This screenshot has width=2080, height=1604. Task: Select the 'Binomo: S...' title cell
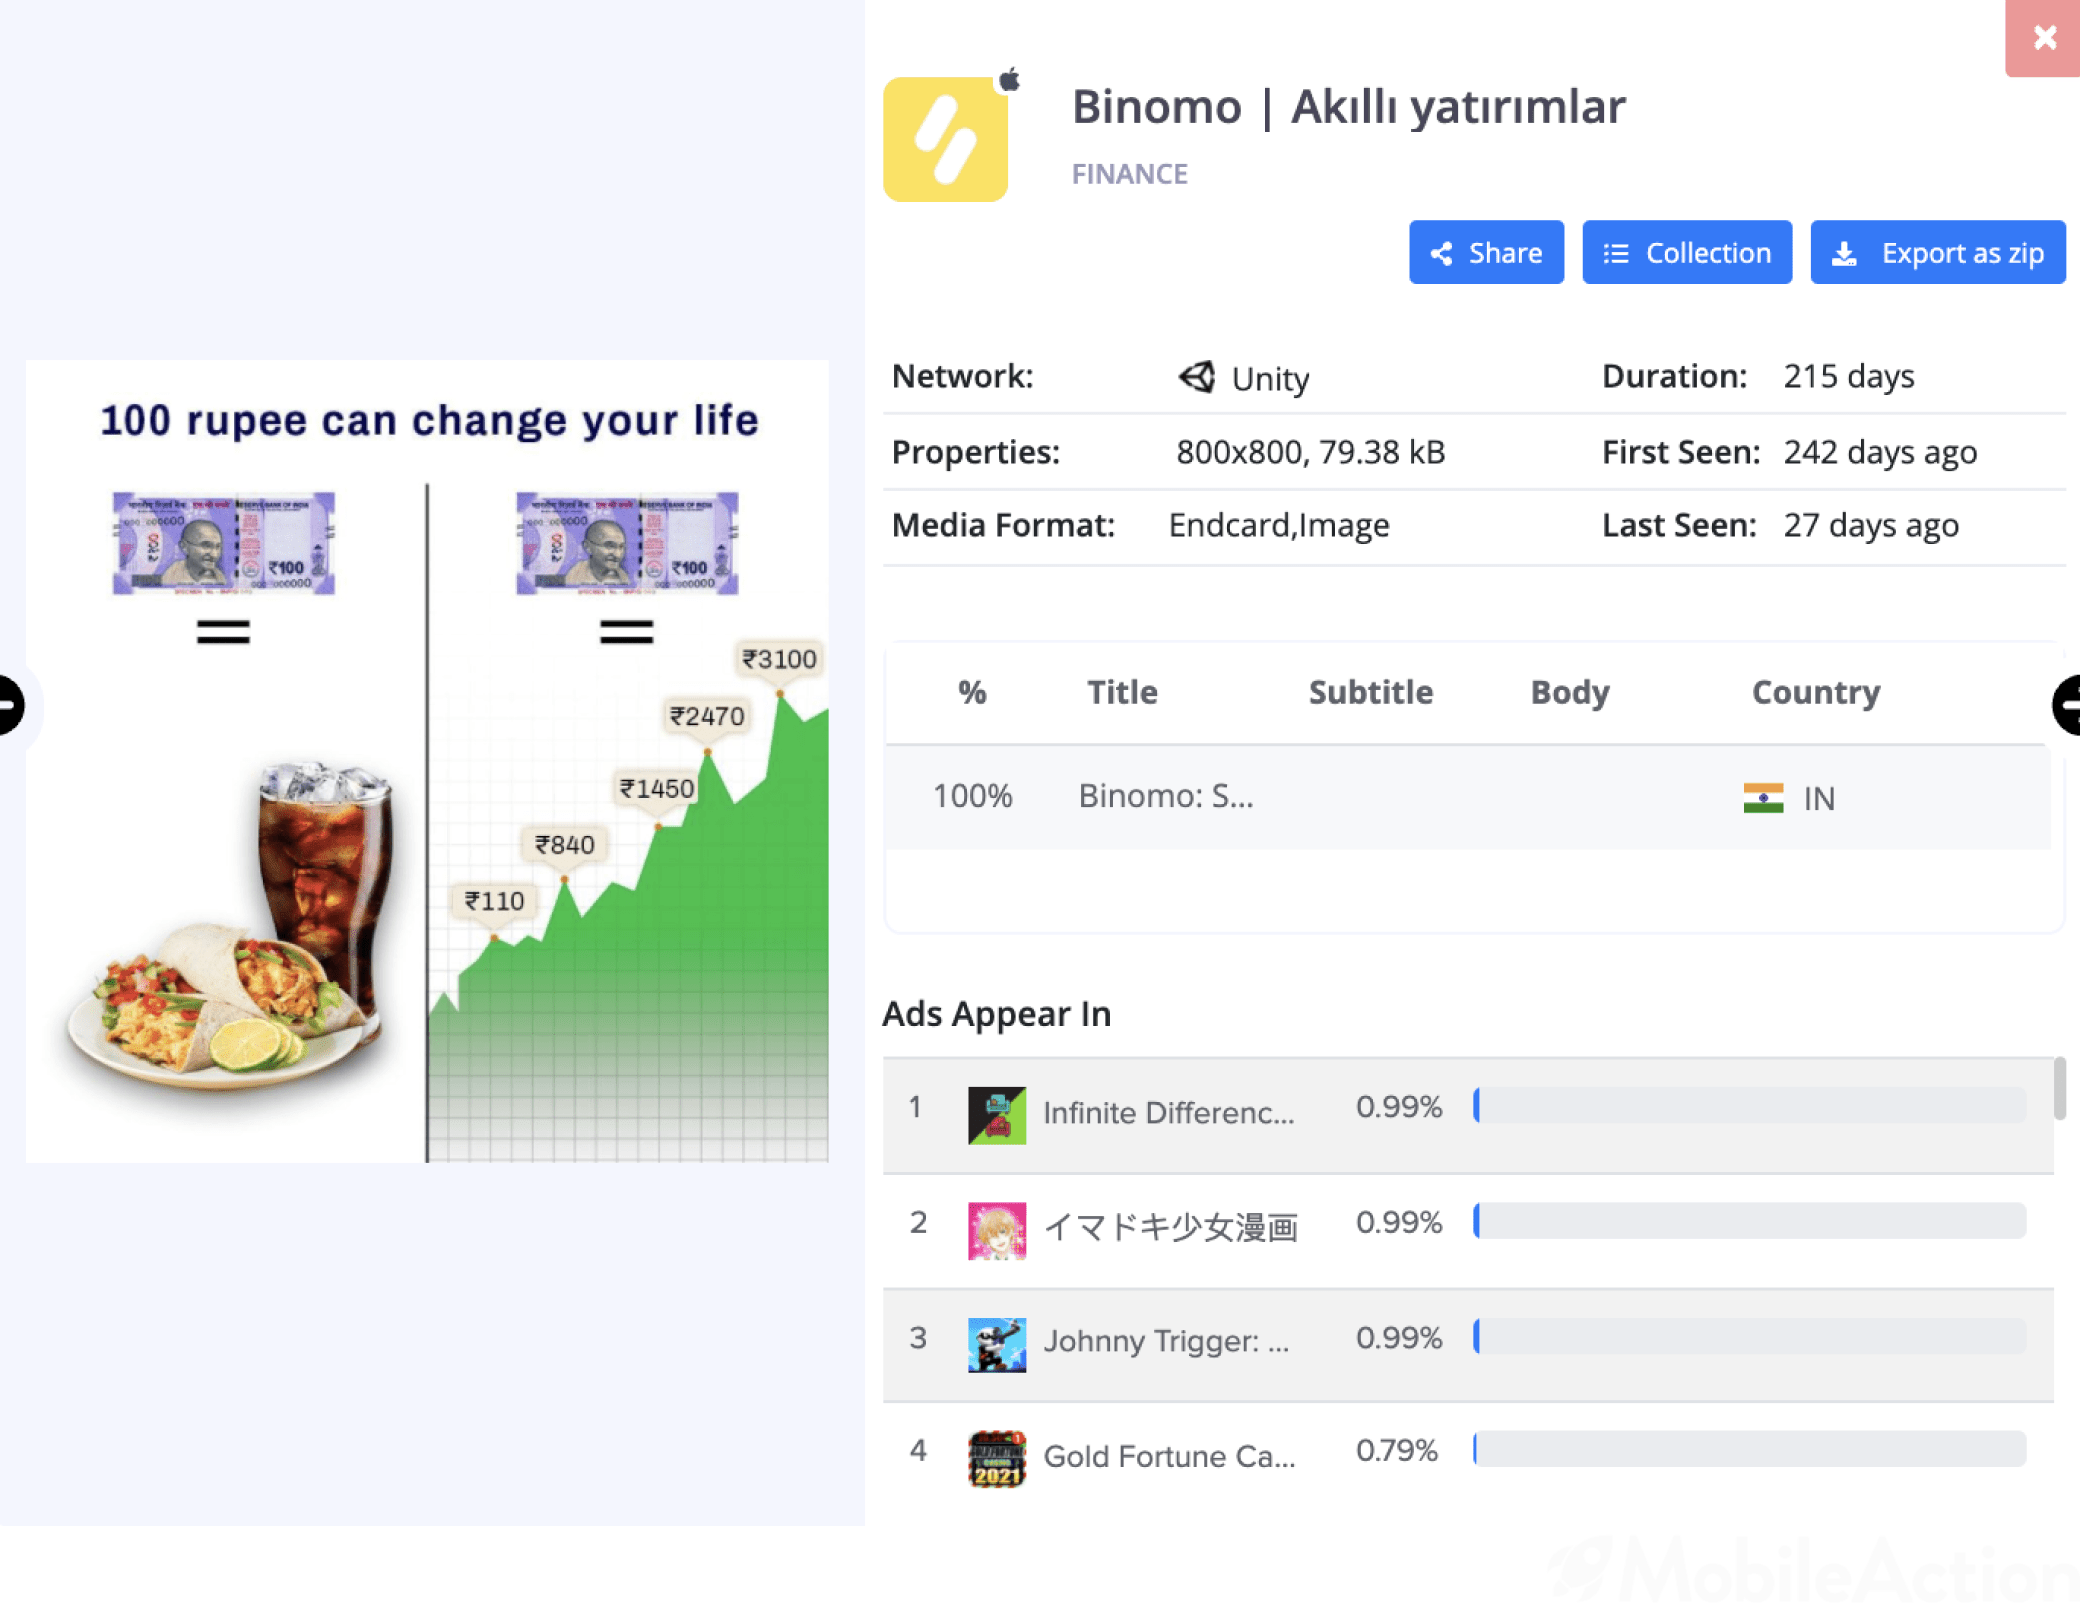1165,797
